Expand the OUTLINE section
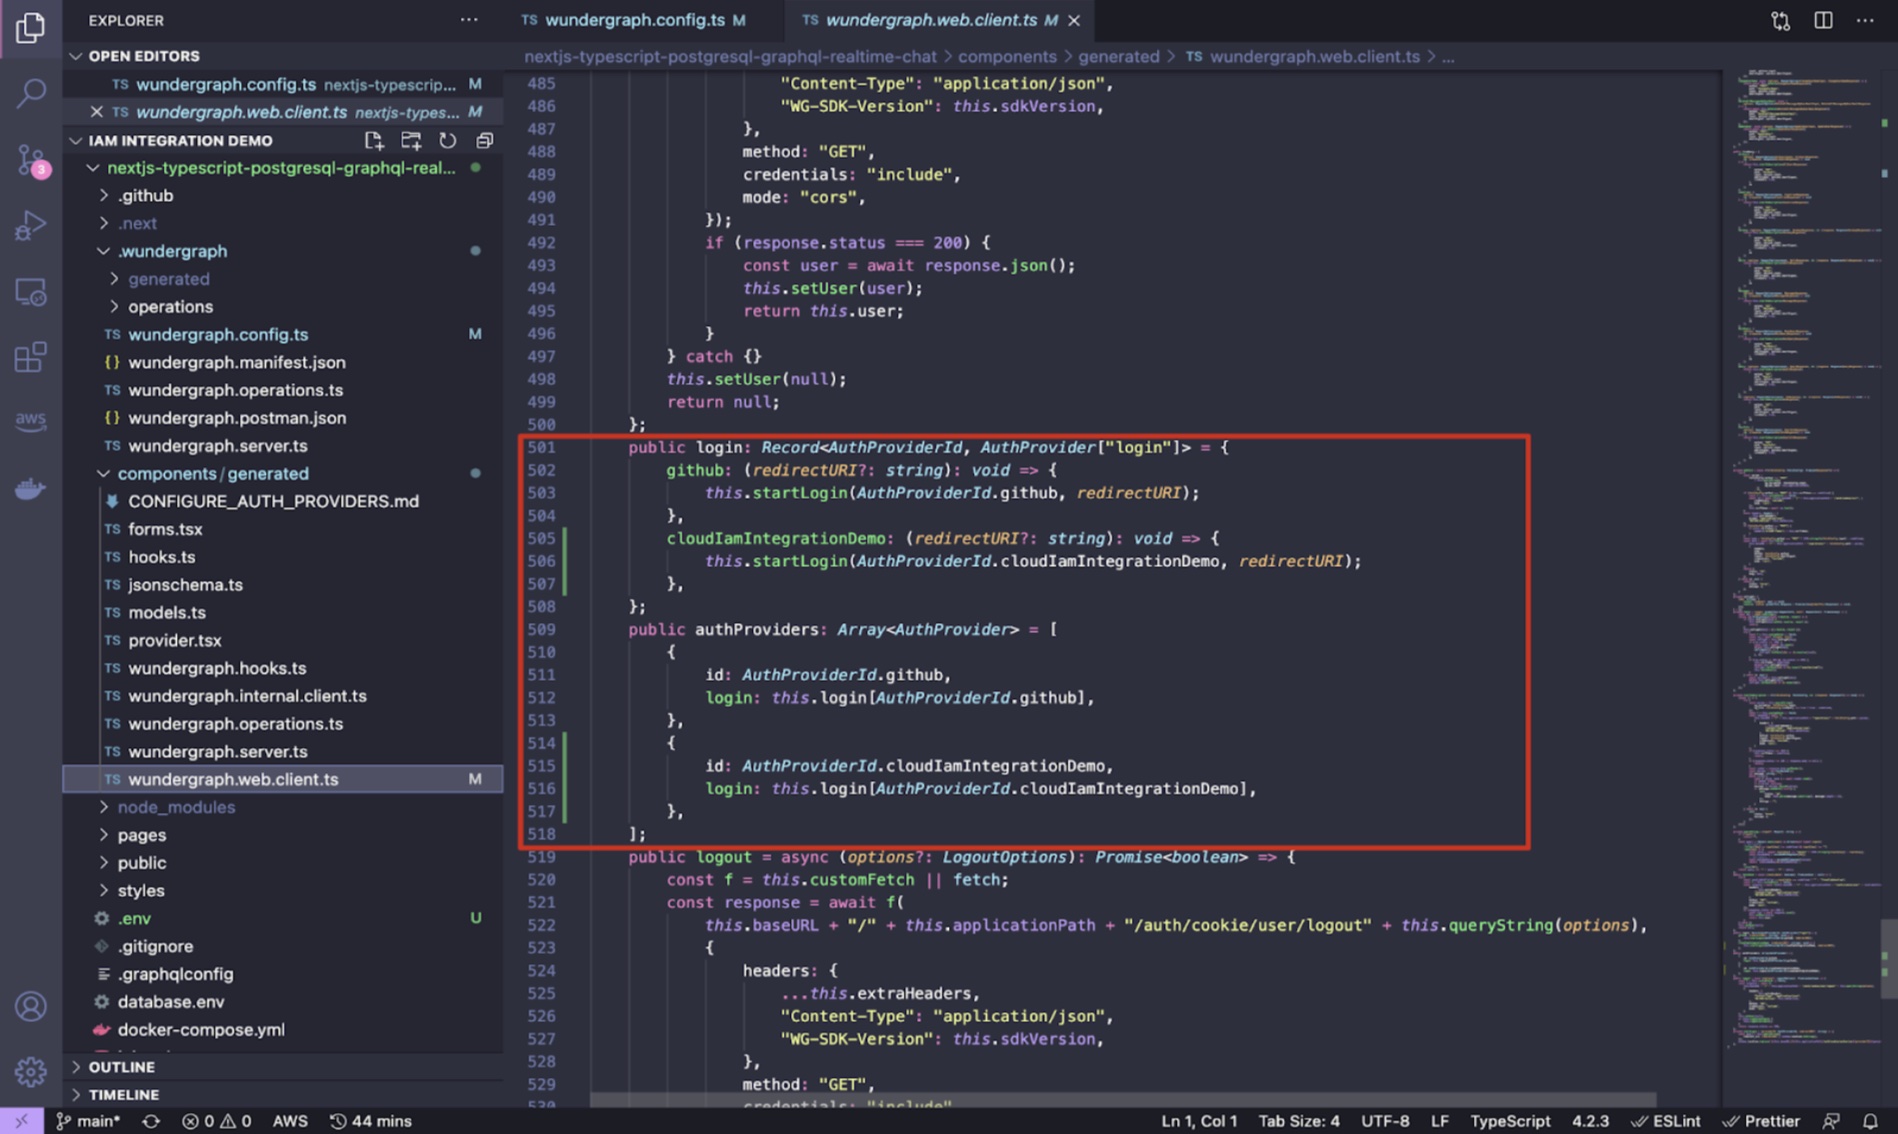This screenshot has height=1134, width=1898. coord(121,1067)
